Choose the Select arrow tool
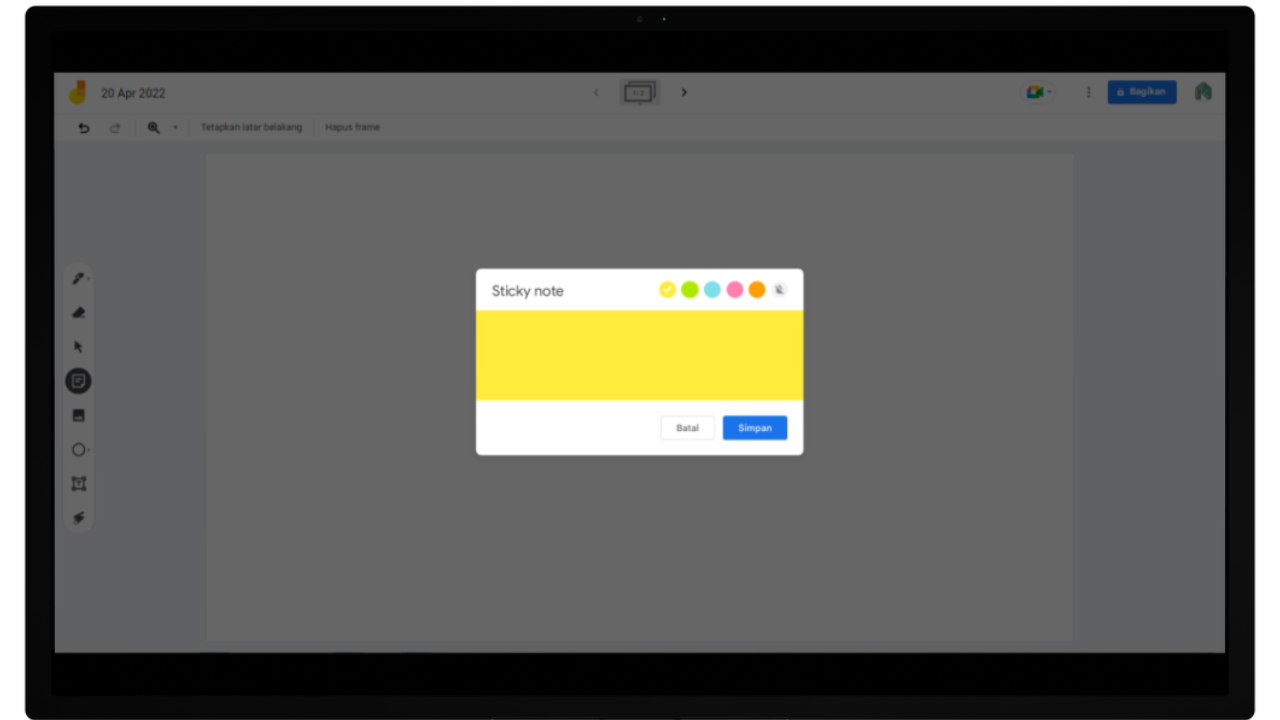The image size is (1280, 720). pos(79,347)
